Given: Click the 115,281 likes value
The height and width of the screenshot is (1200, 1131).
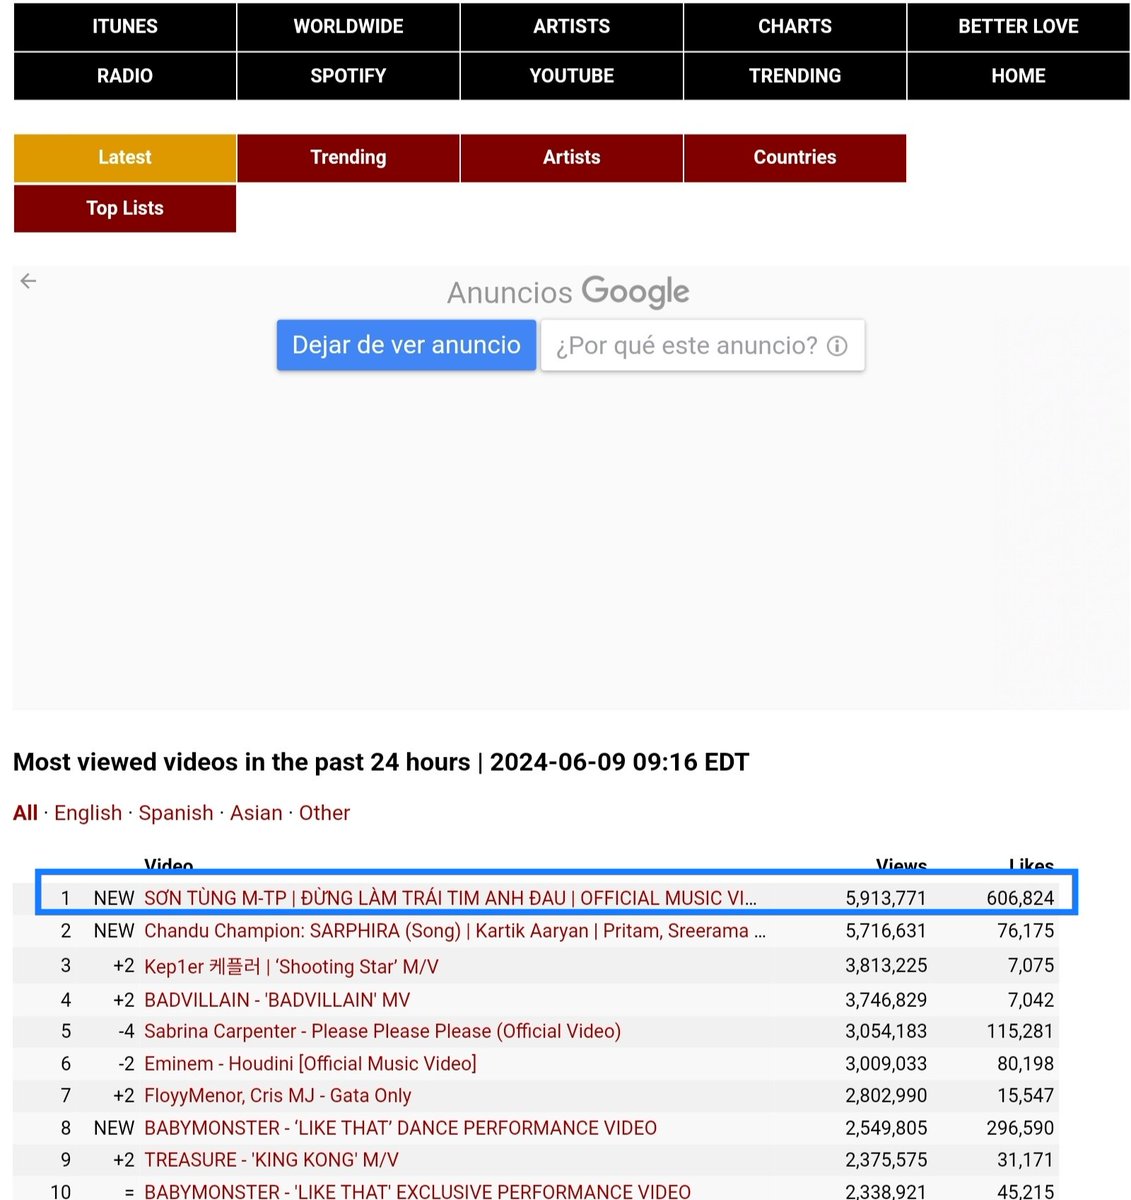Looking at the screenshot, I should click(1020, 1031).
